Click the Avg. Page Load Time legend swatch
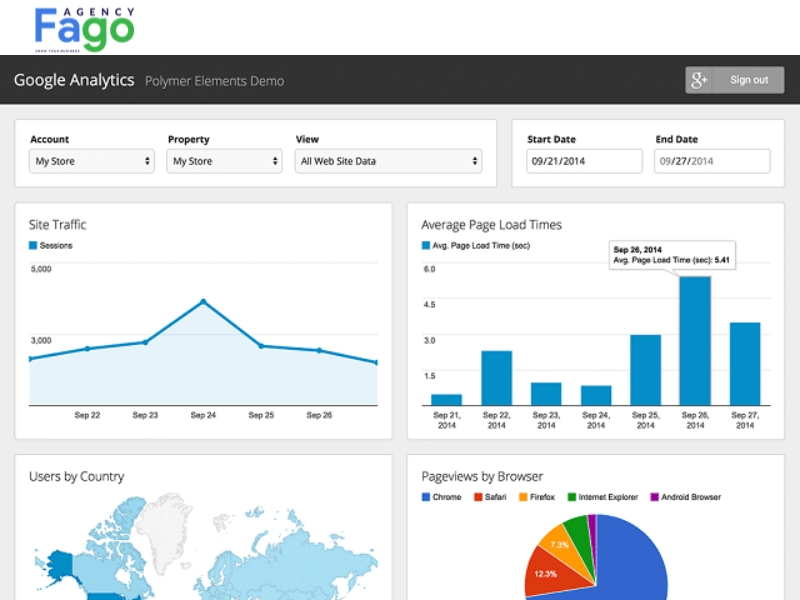Image resolution: width=800 pixels, height=600 pixels. click(x=426, y=245)
